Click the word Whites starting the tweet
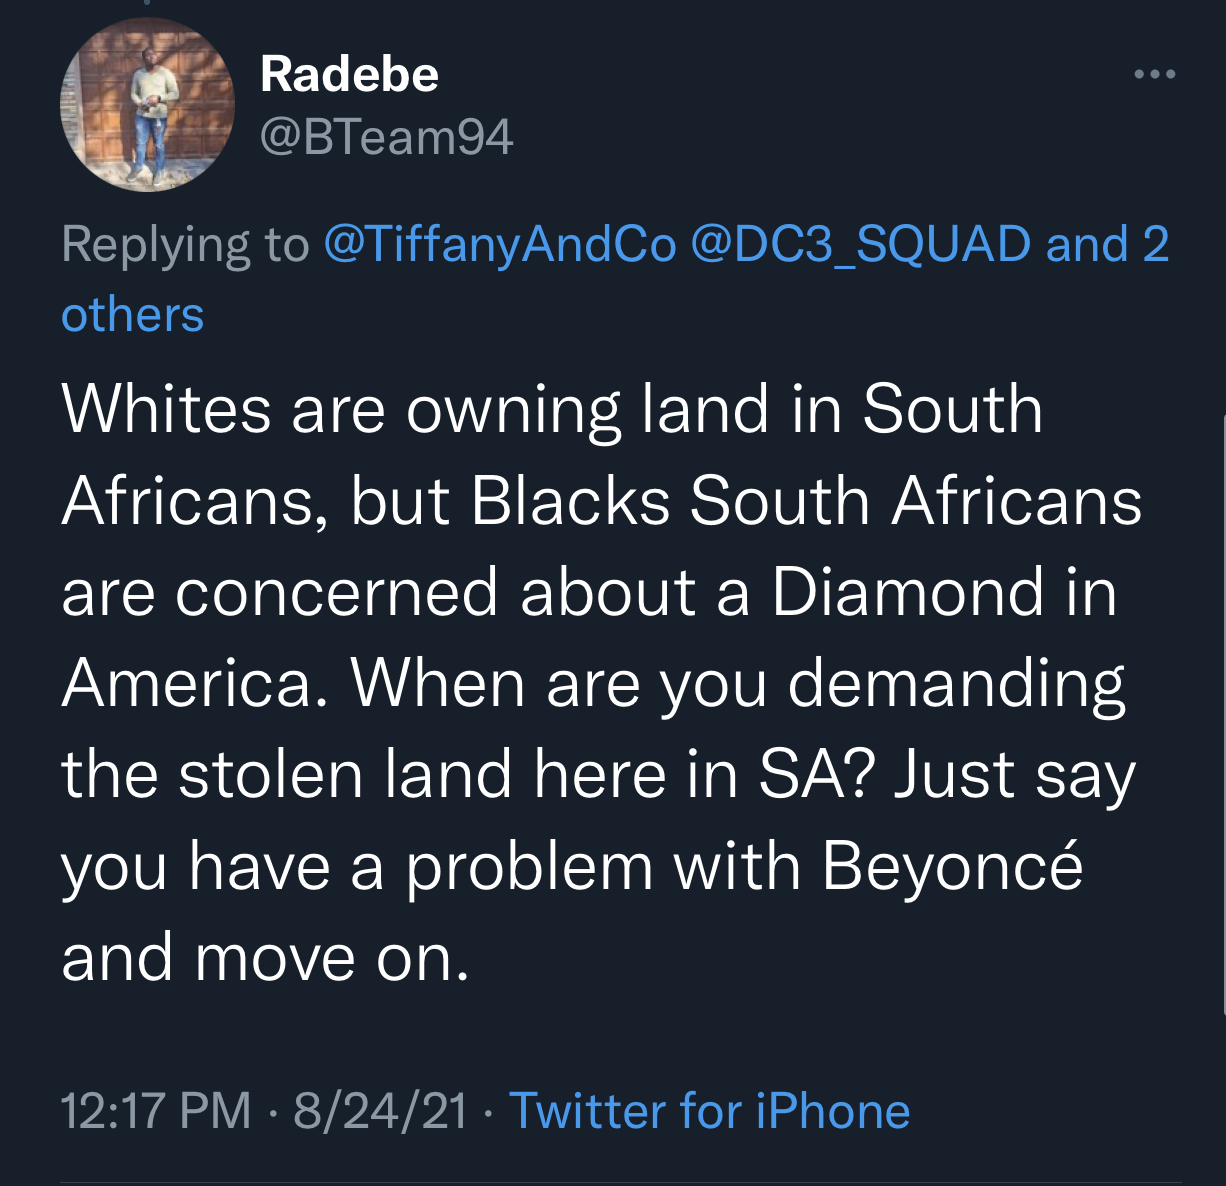The image size is (1226, 1186). click(166, 410)
